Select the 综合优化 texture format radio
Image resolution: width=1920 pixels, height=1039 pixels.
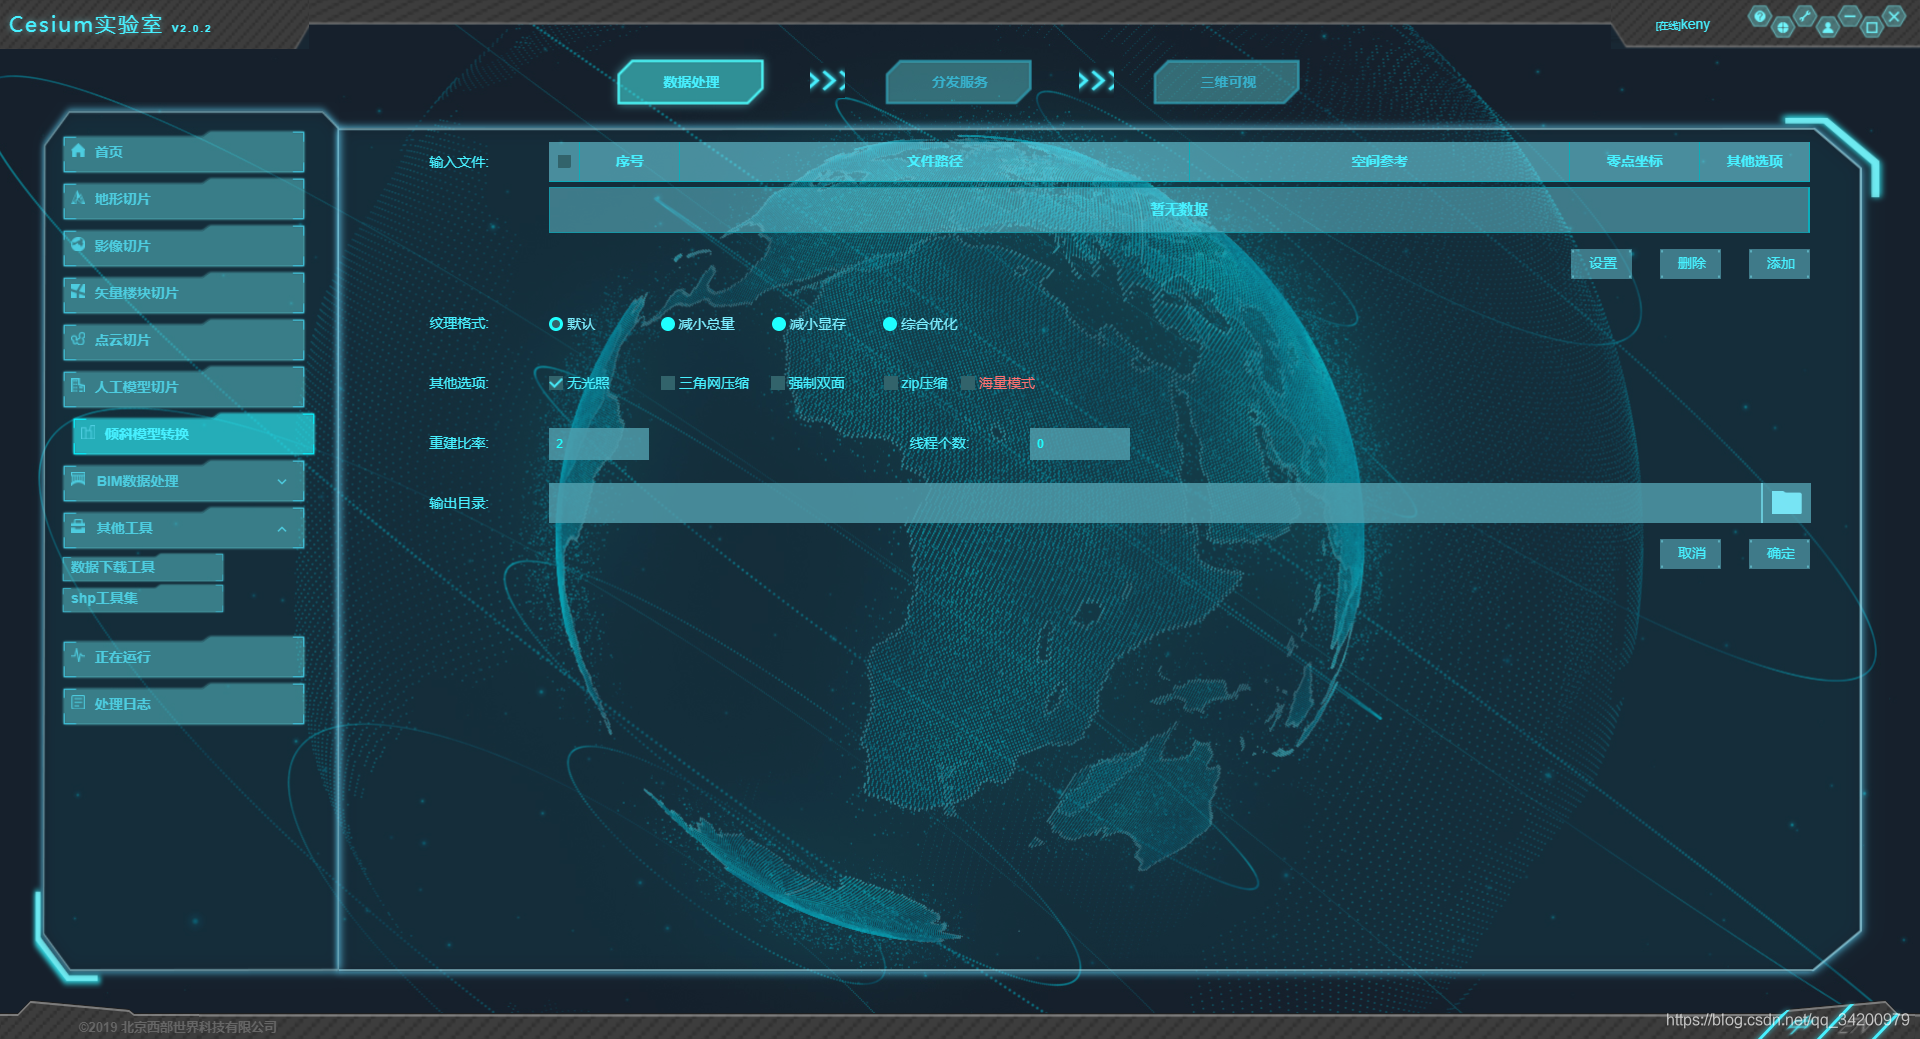pos(890,324)
